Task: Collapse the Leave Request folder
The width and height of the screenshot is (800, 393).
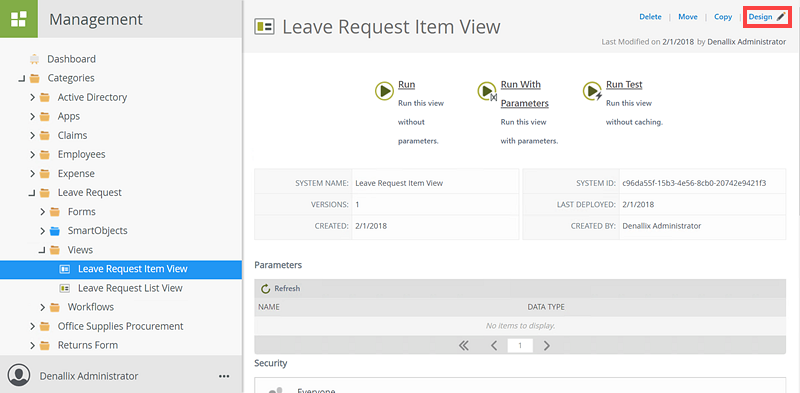Action: tap(32, 193)
